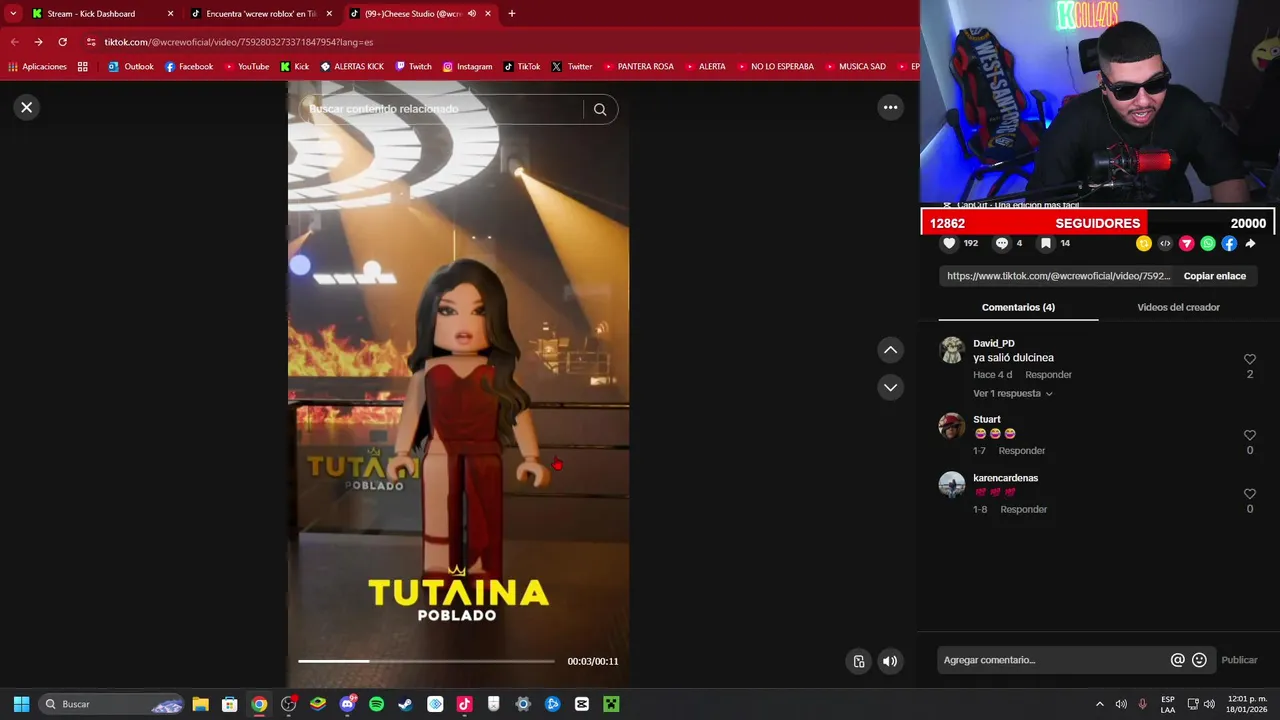Open the Outlook bookmark

(x=131, y=67)
